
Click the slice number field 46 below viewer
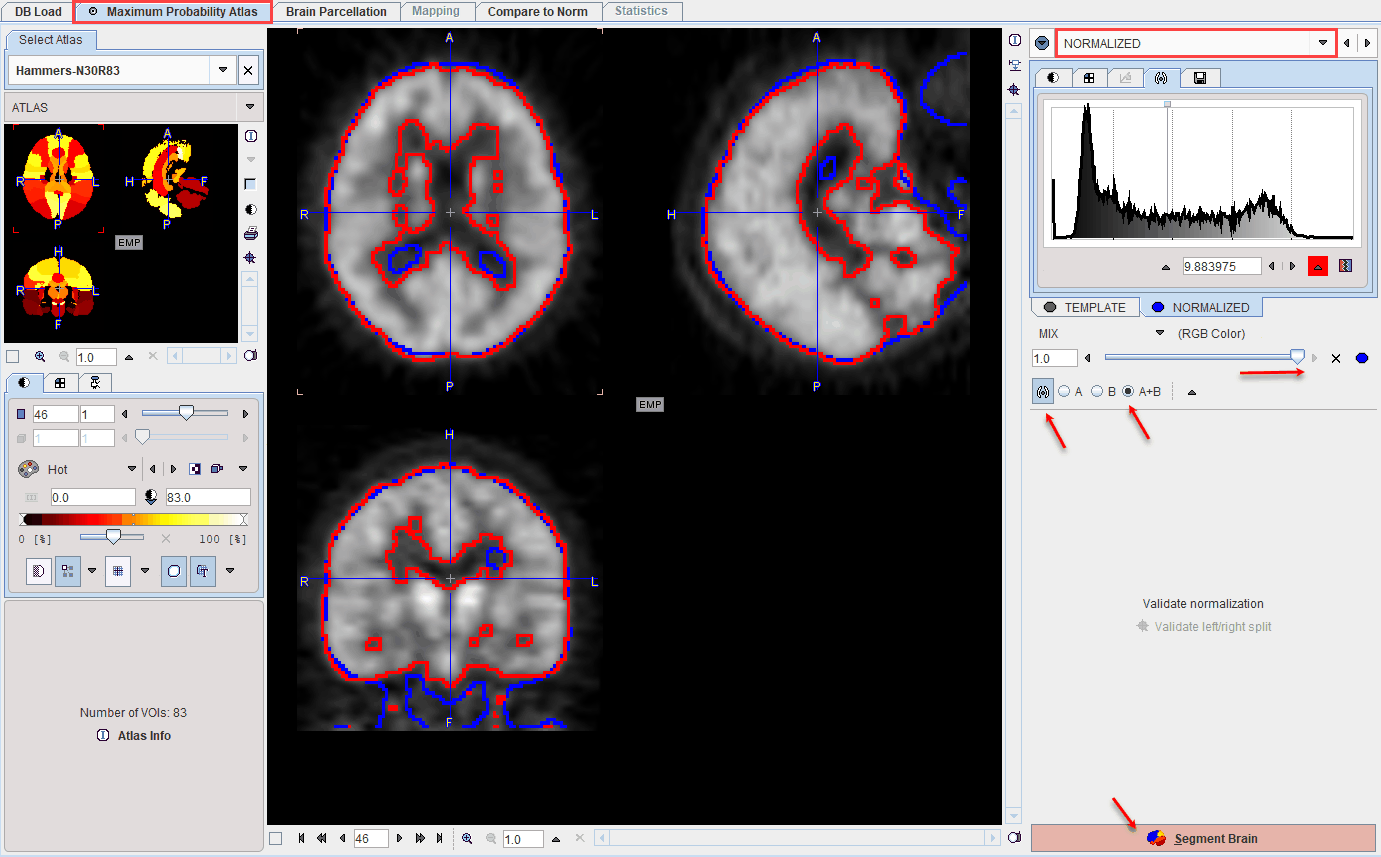(x=371, y=838)
